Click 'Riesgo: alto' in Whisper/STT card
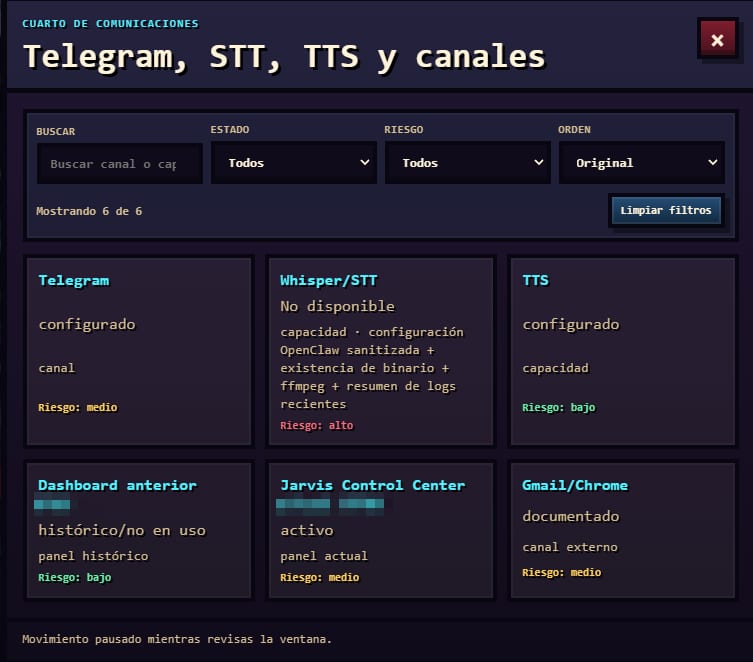This screenshot has height=662, width=753. point(317,425)
